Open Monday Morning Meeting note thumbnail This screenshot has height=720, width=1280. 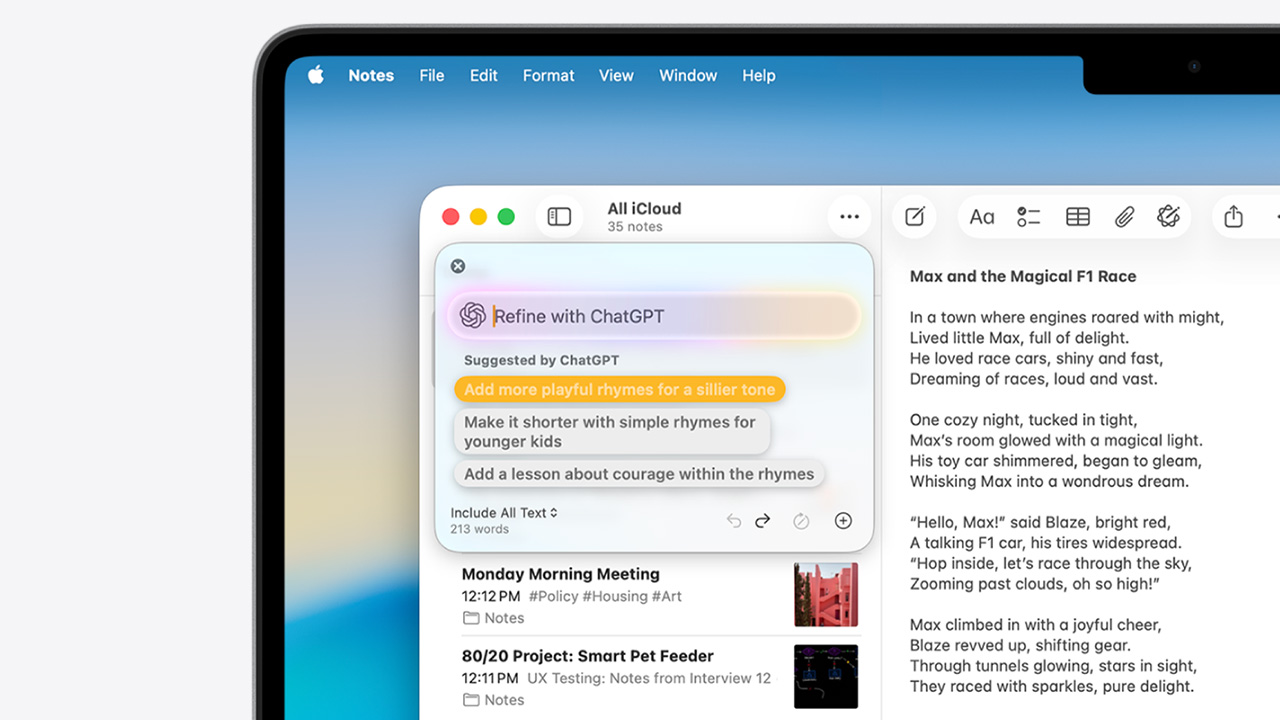[x=826, y=594]
